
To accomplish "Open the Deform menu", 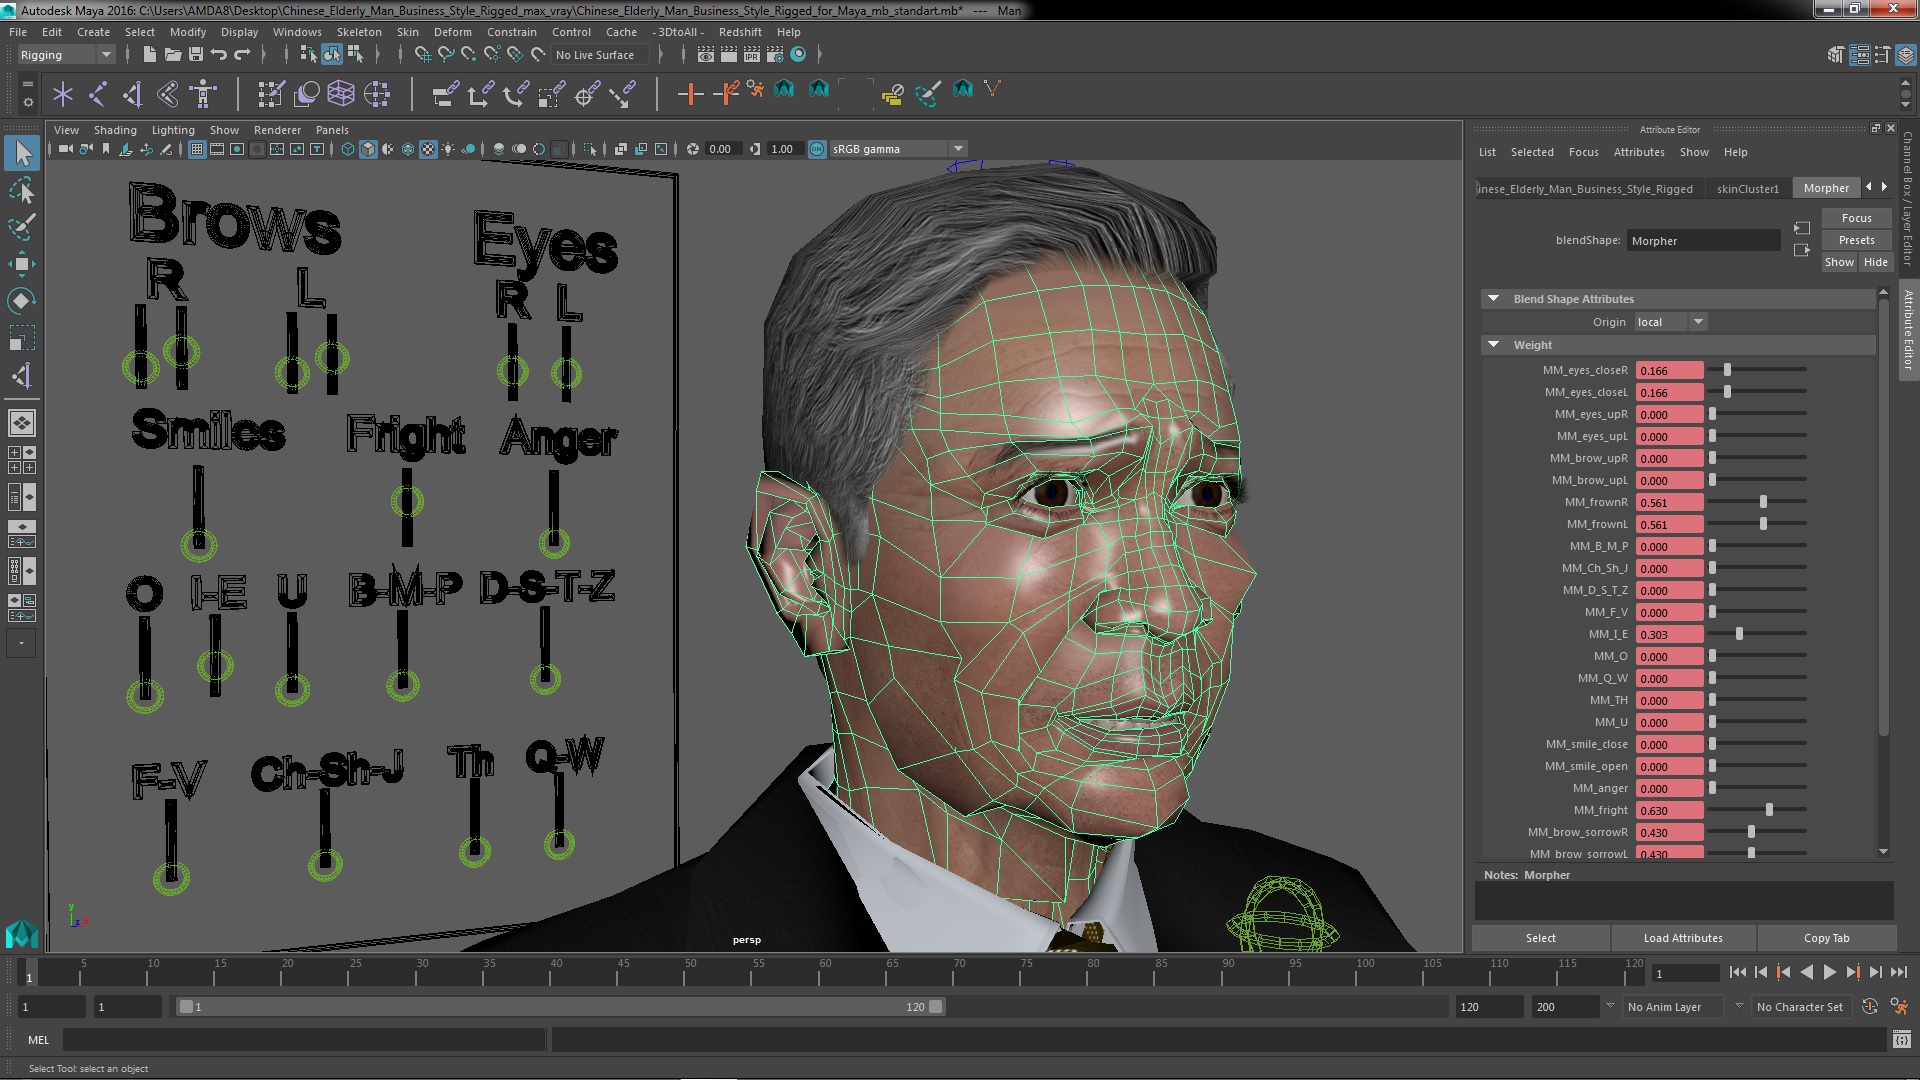I will pyautogui.click(x=452, y=32).
